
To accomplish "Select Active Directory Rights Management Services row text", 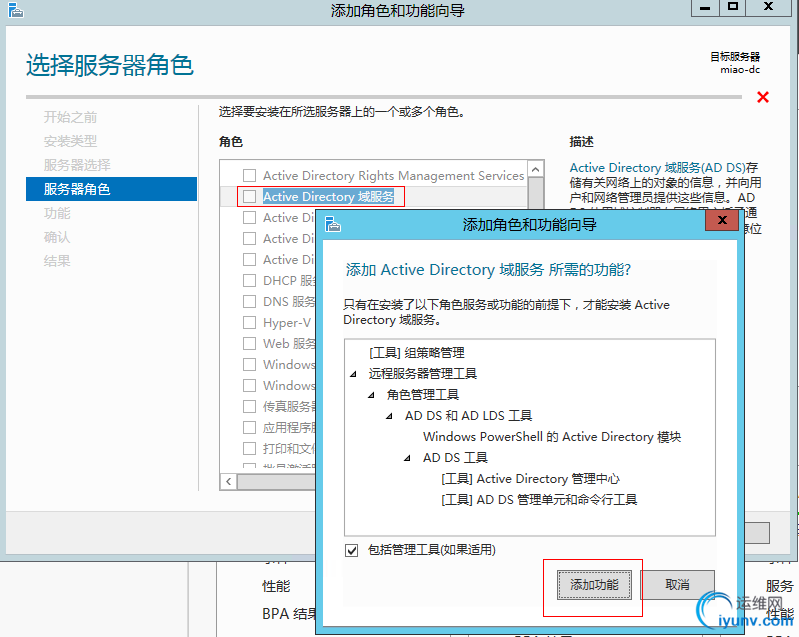I will tap(393, 176).
